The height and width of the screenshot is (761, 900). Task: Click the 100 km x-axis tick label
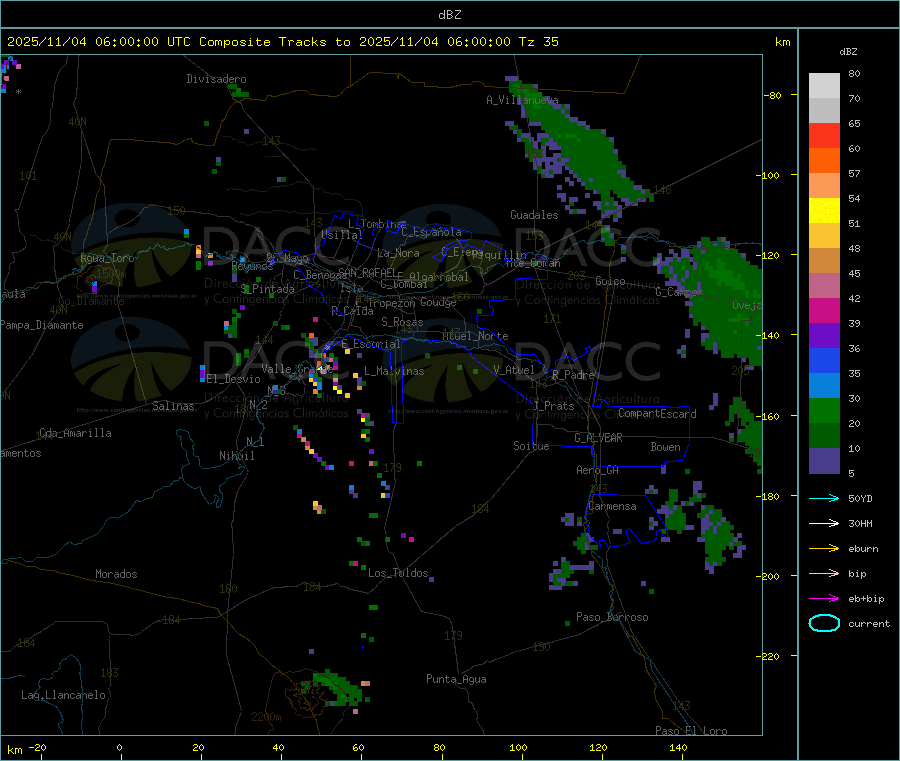coord(518,747)
